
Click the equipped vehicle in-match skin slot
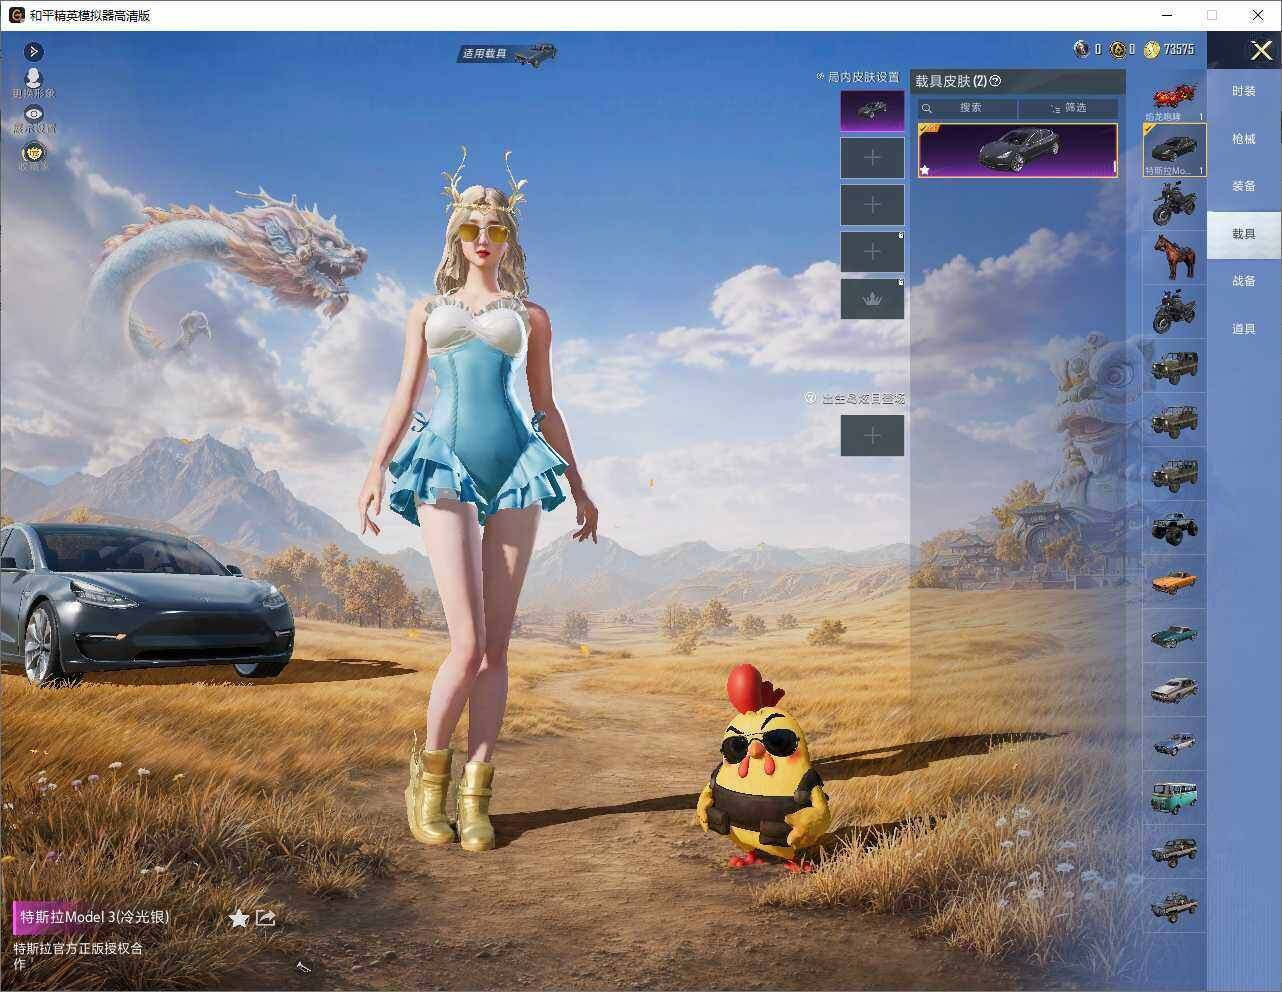872,111
